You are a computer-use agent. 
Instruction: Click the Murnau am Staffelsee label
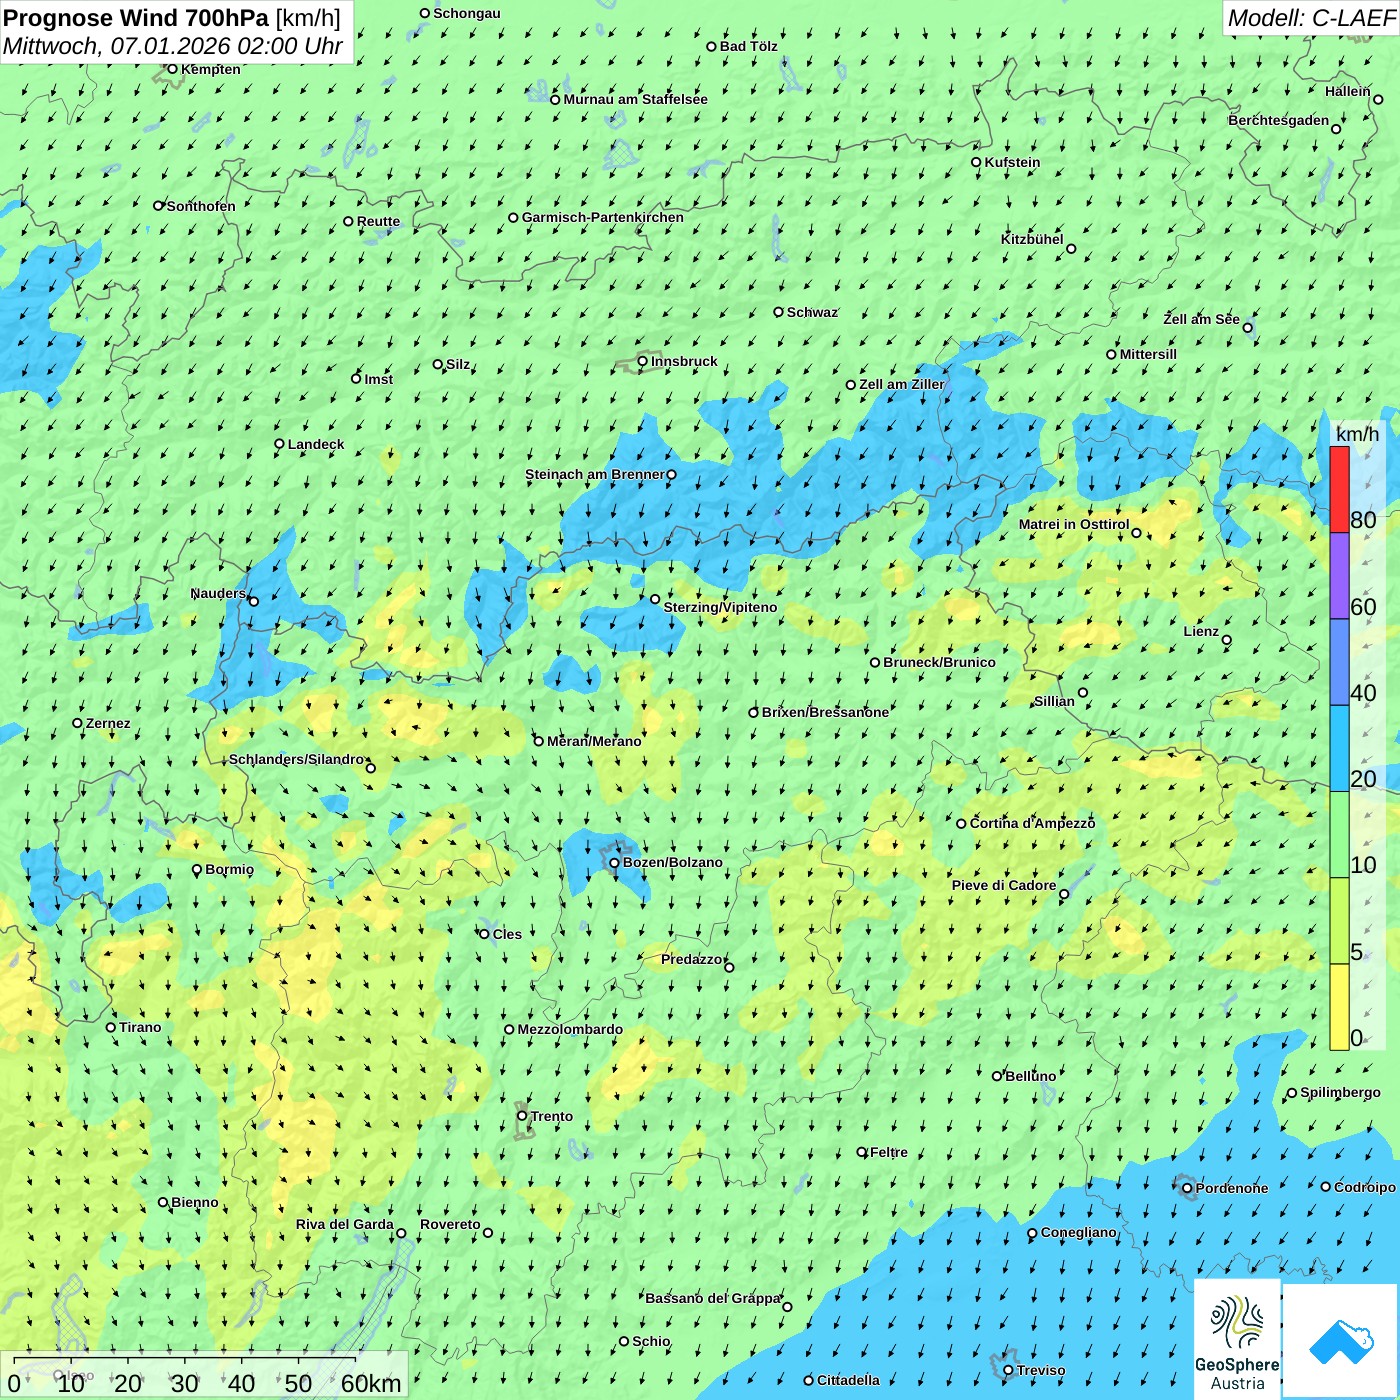(x=635, y=99)
